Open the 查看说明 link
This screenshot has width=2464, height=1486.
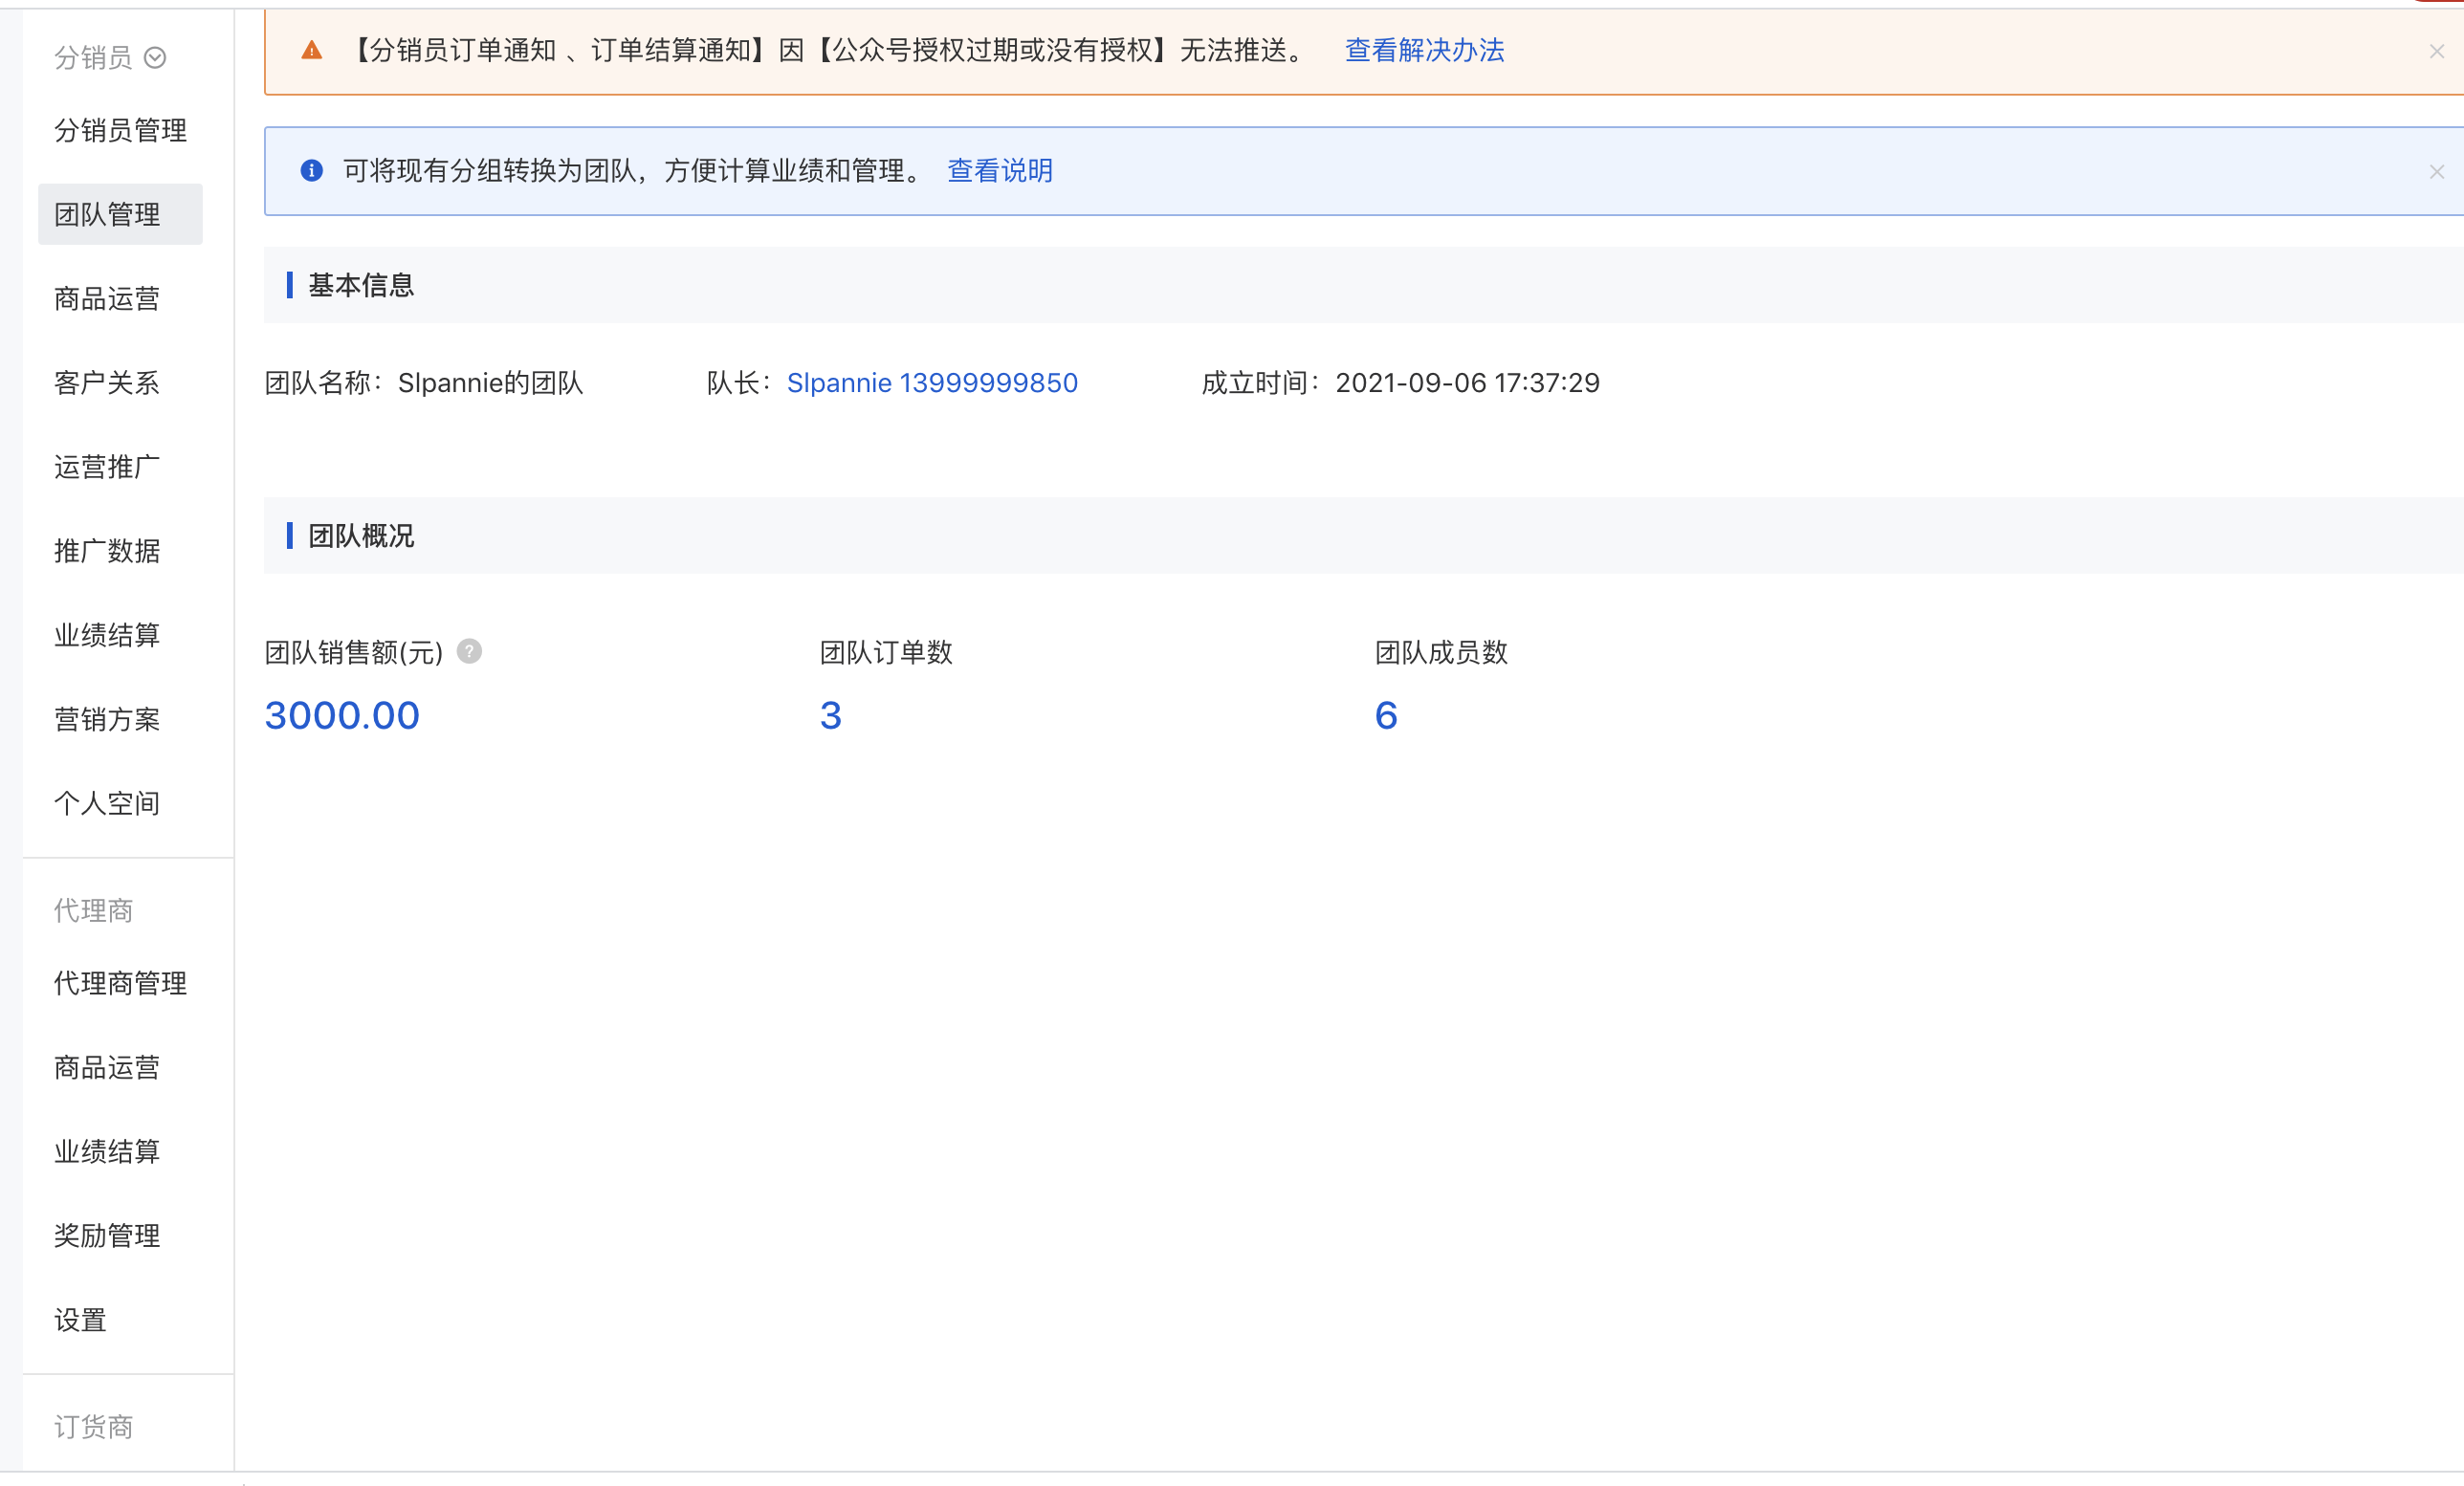999,171
